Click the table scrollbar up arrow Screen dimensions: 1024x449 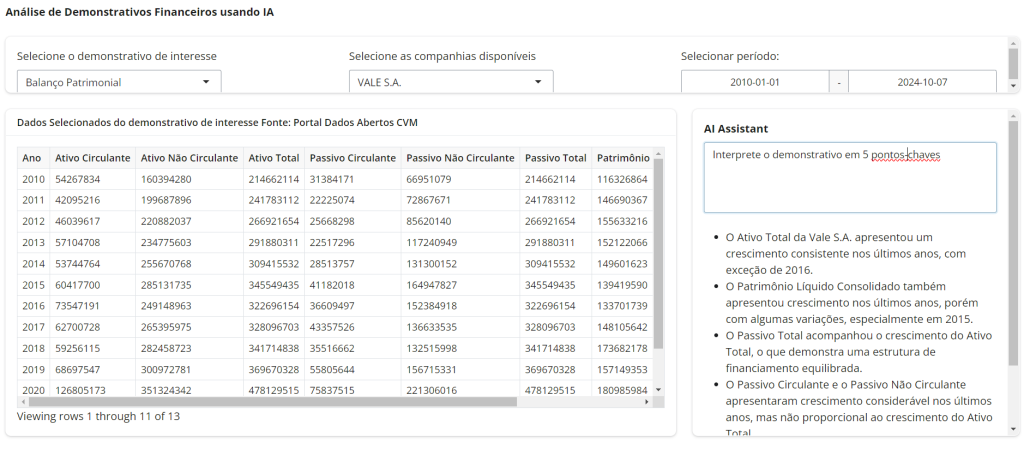pyautogui.click(x=658, y=153)
